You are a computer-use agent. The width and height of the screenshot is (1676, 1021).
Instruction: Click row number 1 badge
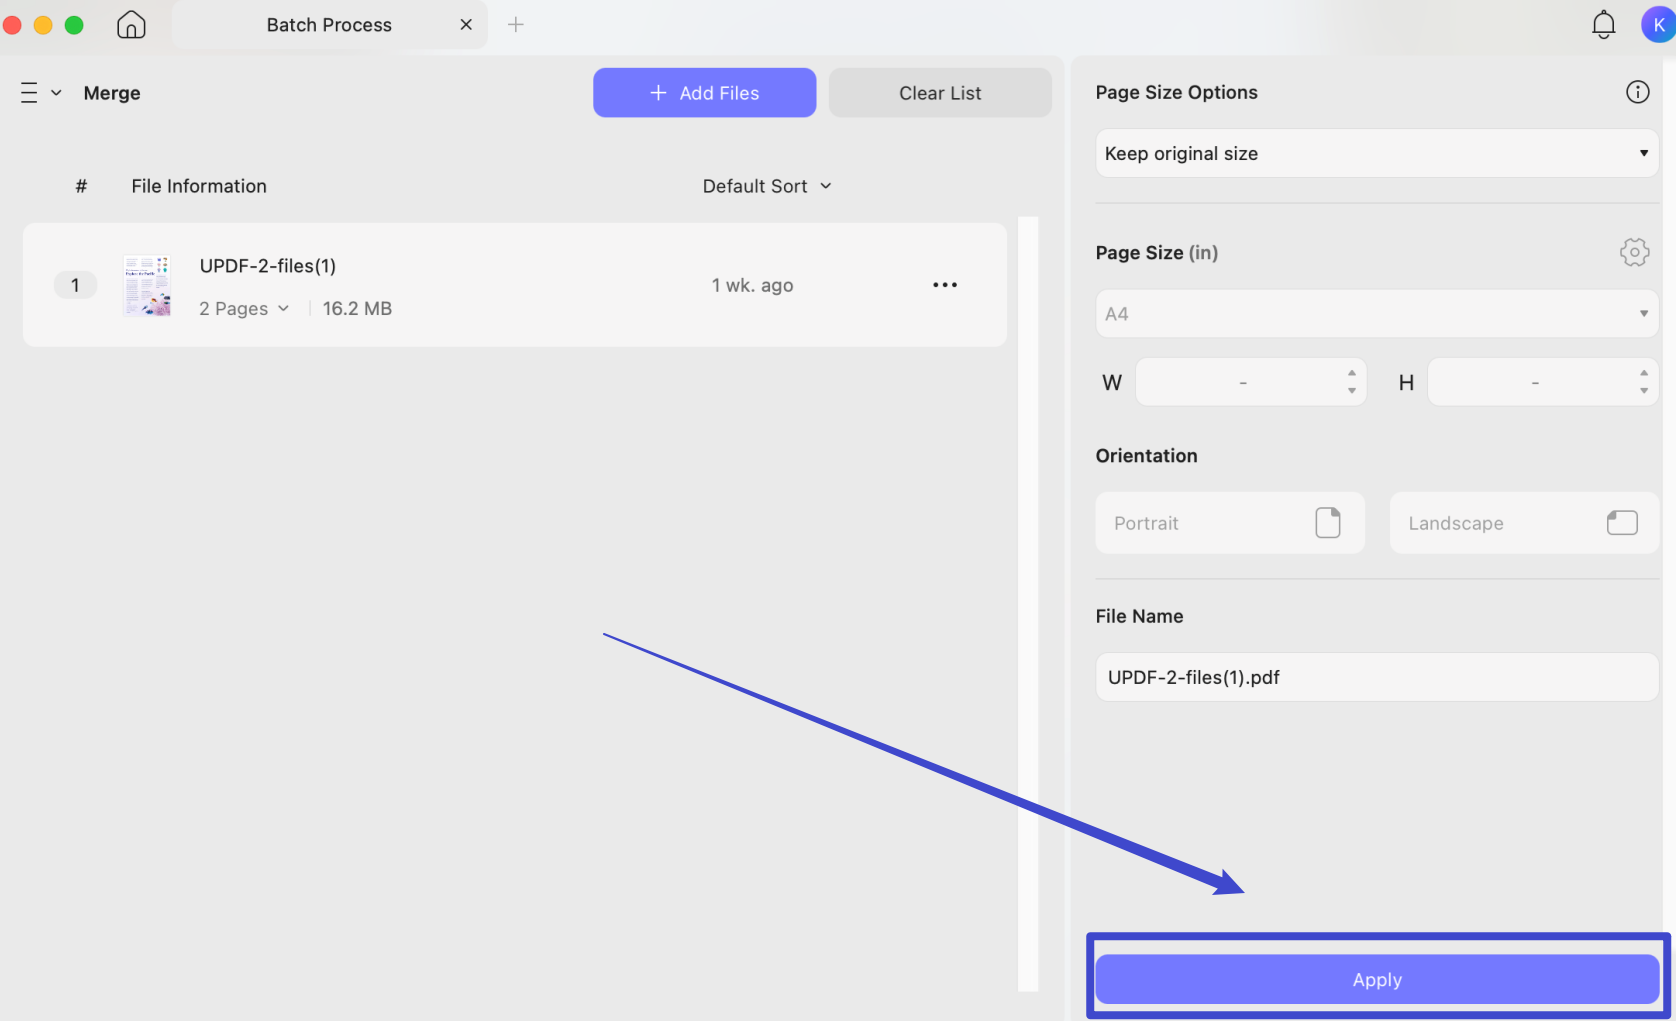[x=75, y=285]
